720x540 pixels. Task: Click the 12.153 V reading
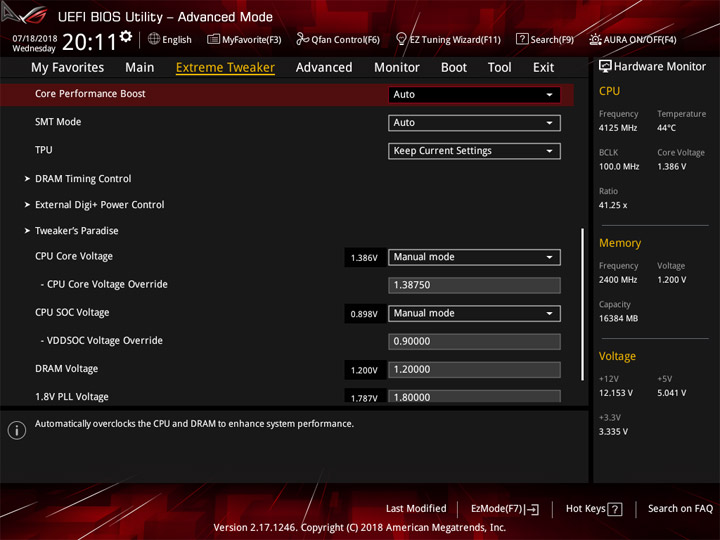(x=615, y=393)
